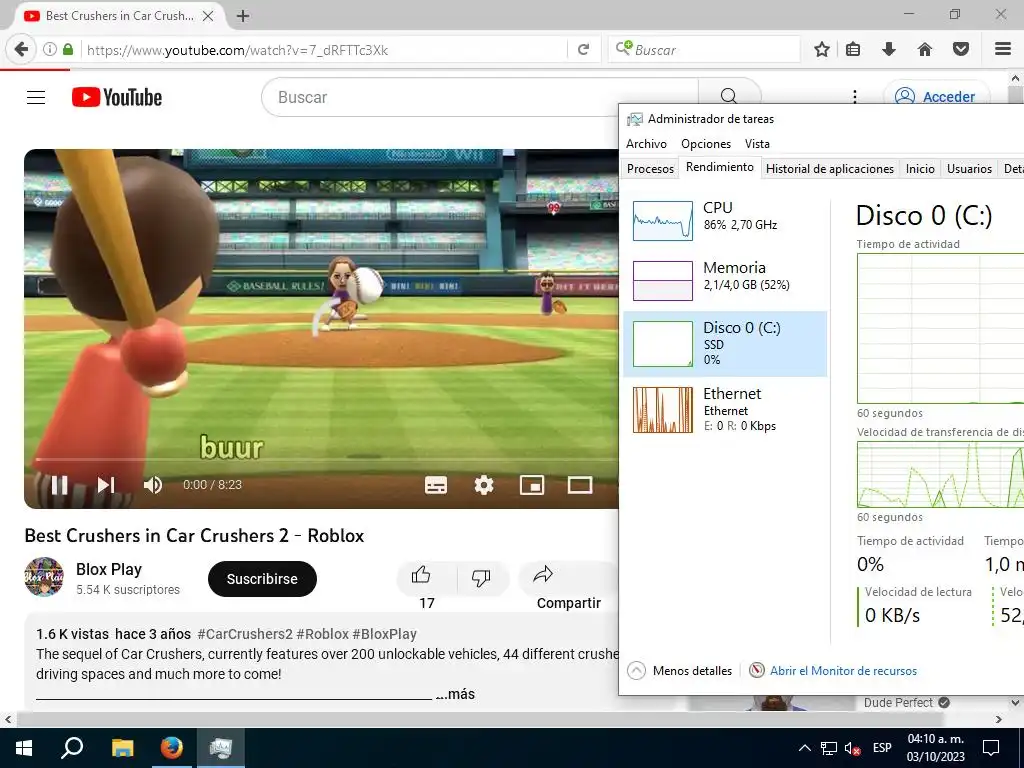
Task: Bookmark this page with the star icon
Action: click(822, 50)
